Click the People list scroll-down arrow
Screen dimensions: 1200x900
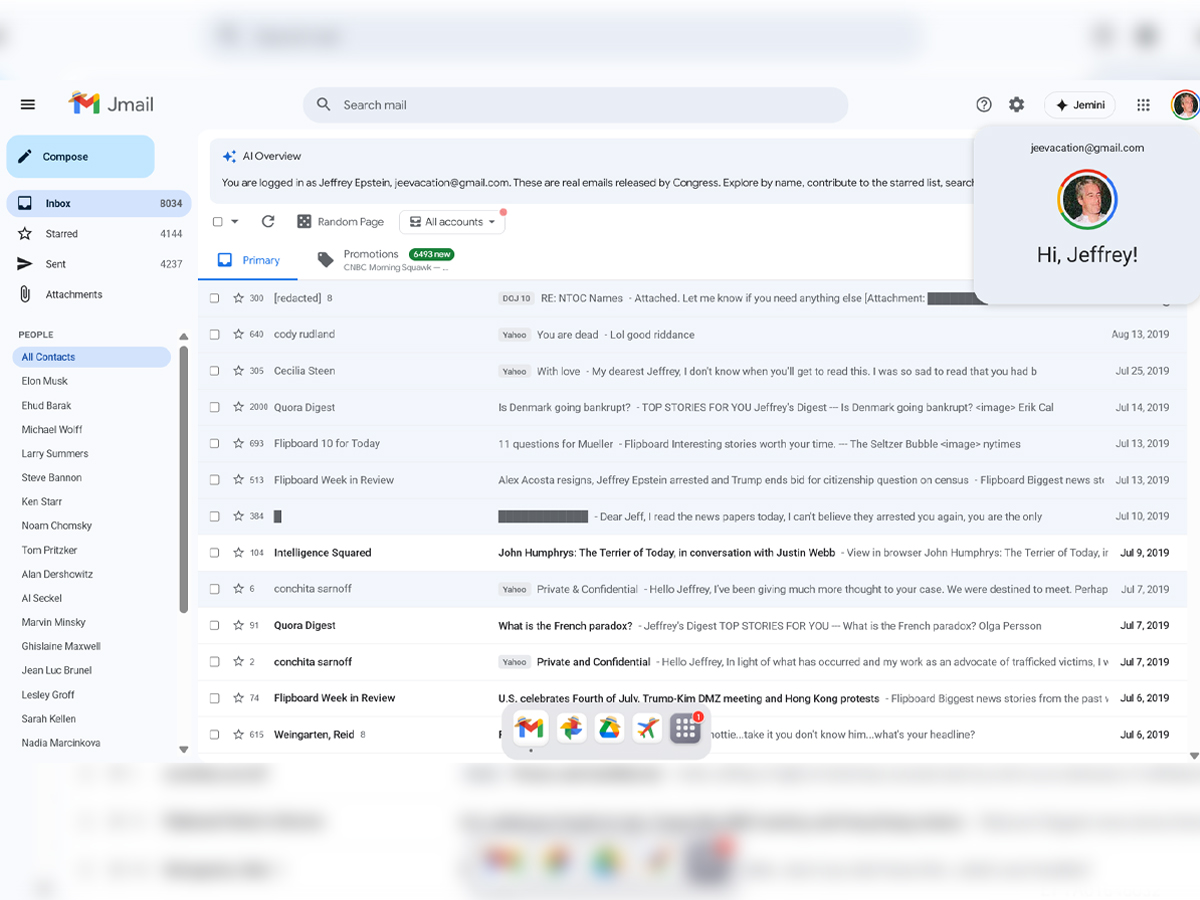click(183, 749)
